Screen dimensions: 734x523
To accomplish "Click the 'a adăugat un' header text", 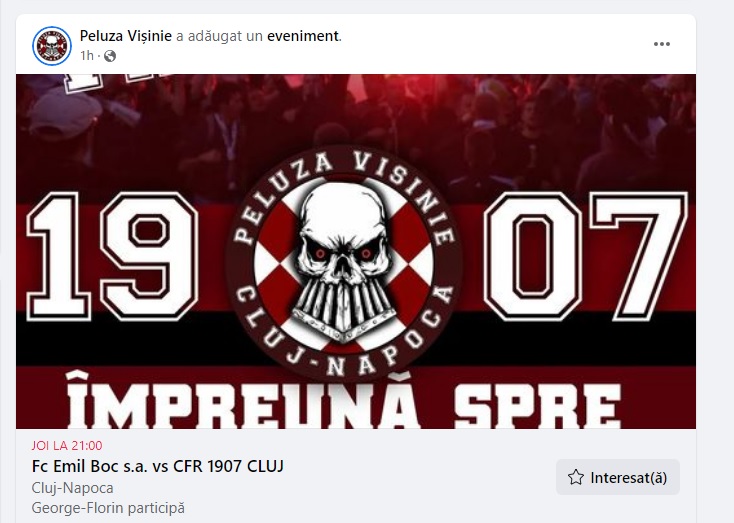I will coord(220,36).
